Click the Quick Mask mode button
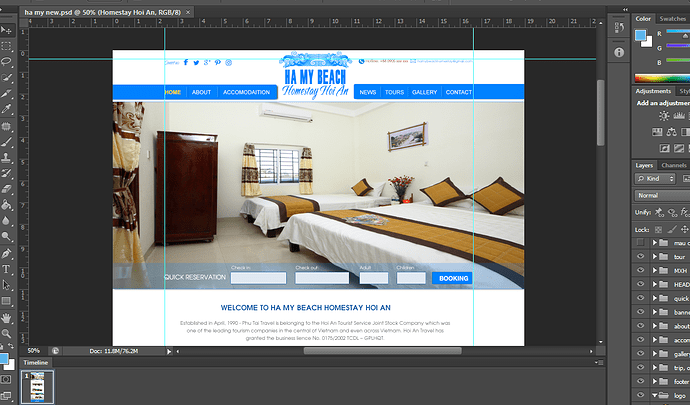The width and height of the screenshot is (690, 405). [7, 380]
